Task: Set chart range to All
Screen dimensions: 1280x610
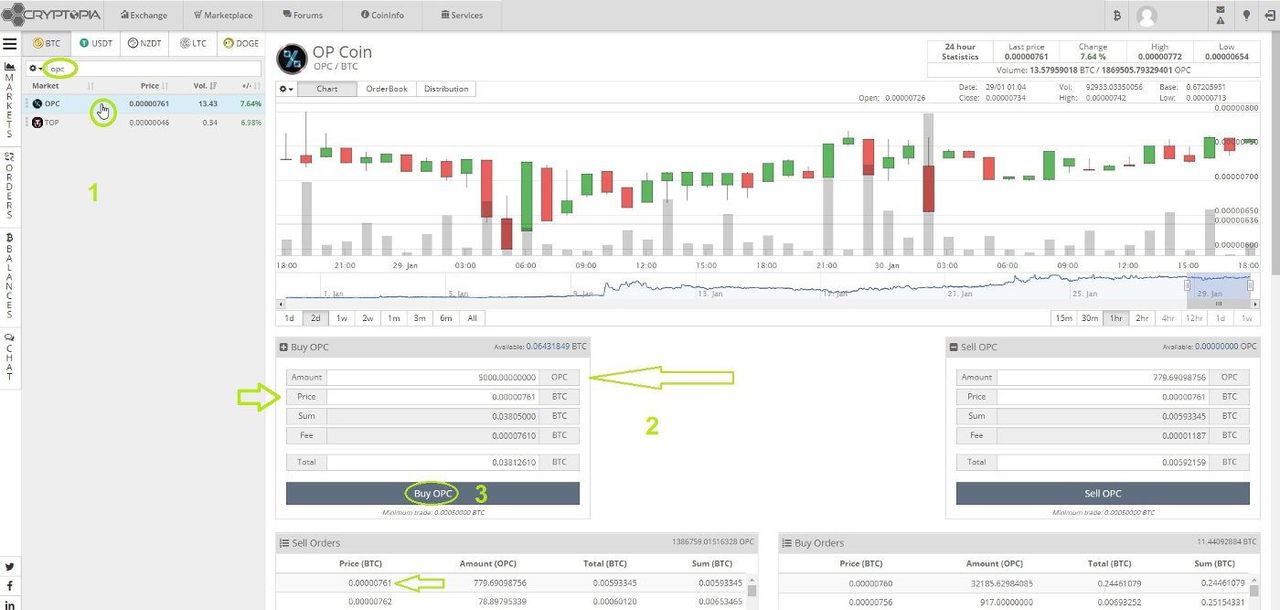Action: 472,318
